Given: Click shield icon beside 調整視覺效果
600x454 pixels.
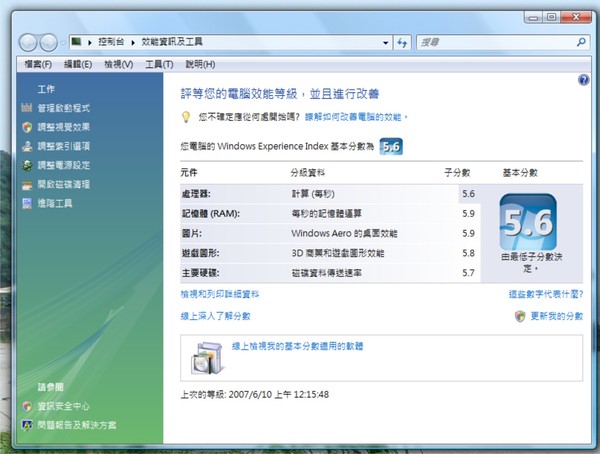Looking at the screenshot, I should (x=27, y=127).
